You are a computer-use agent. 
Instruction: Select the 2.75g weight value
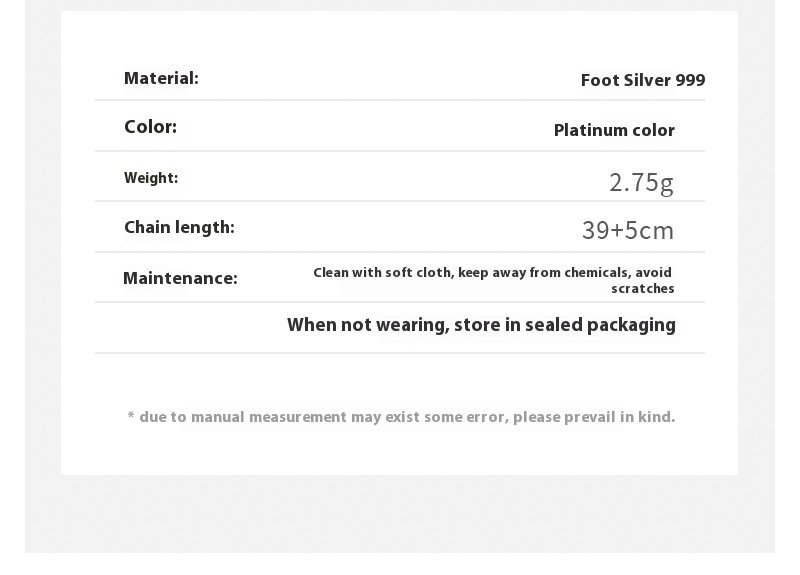(x=641, y=182)
